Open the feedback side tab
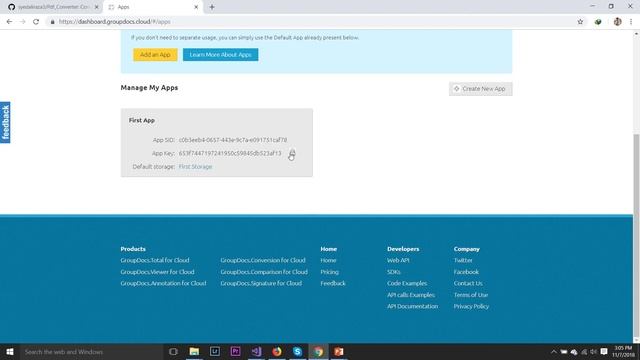The image size is (640, 360). tap(5, 122)
